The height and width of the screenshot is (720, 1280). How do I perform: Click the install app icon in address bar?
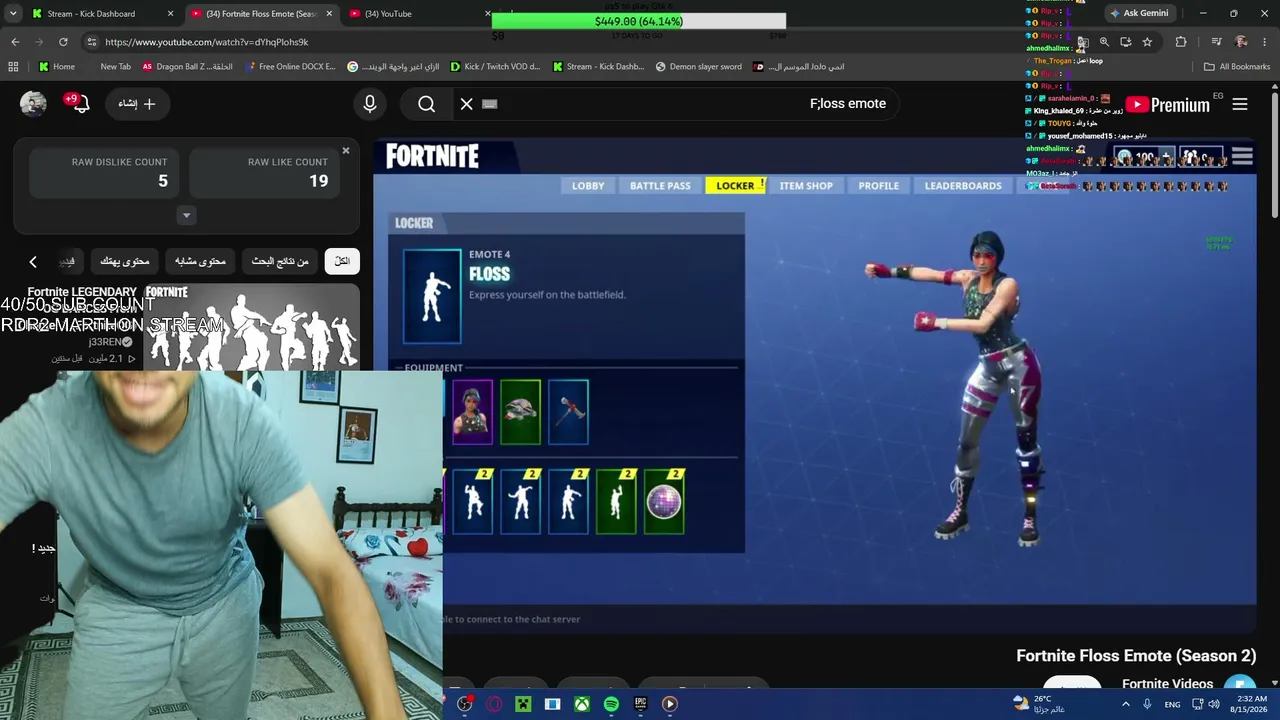(1126, 42)
